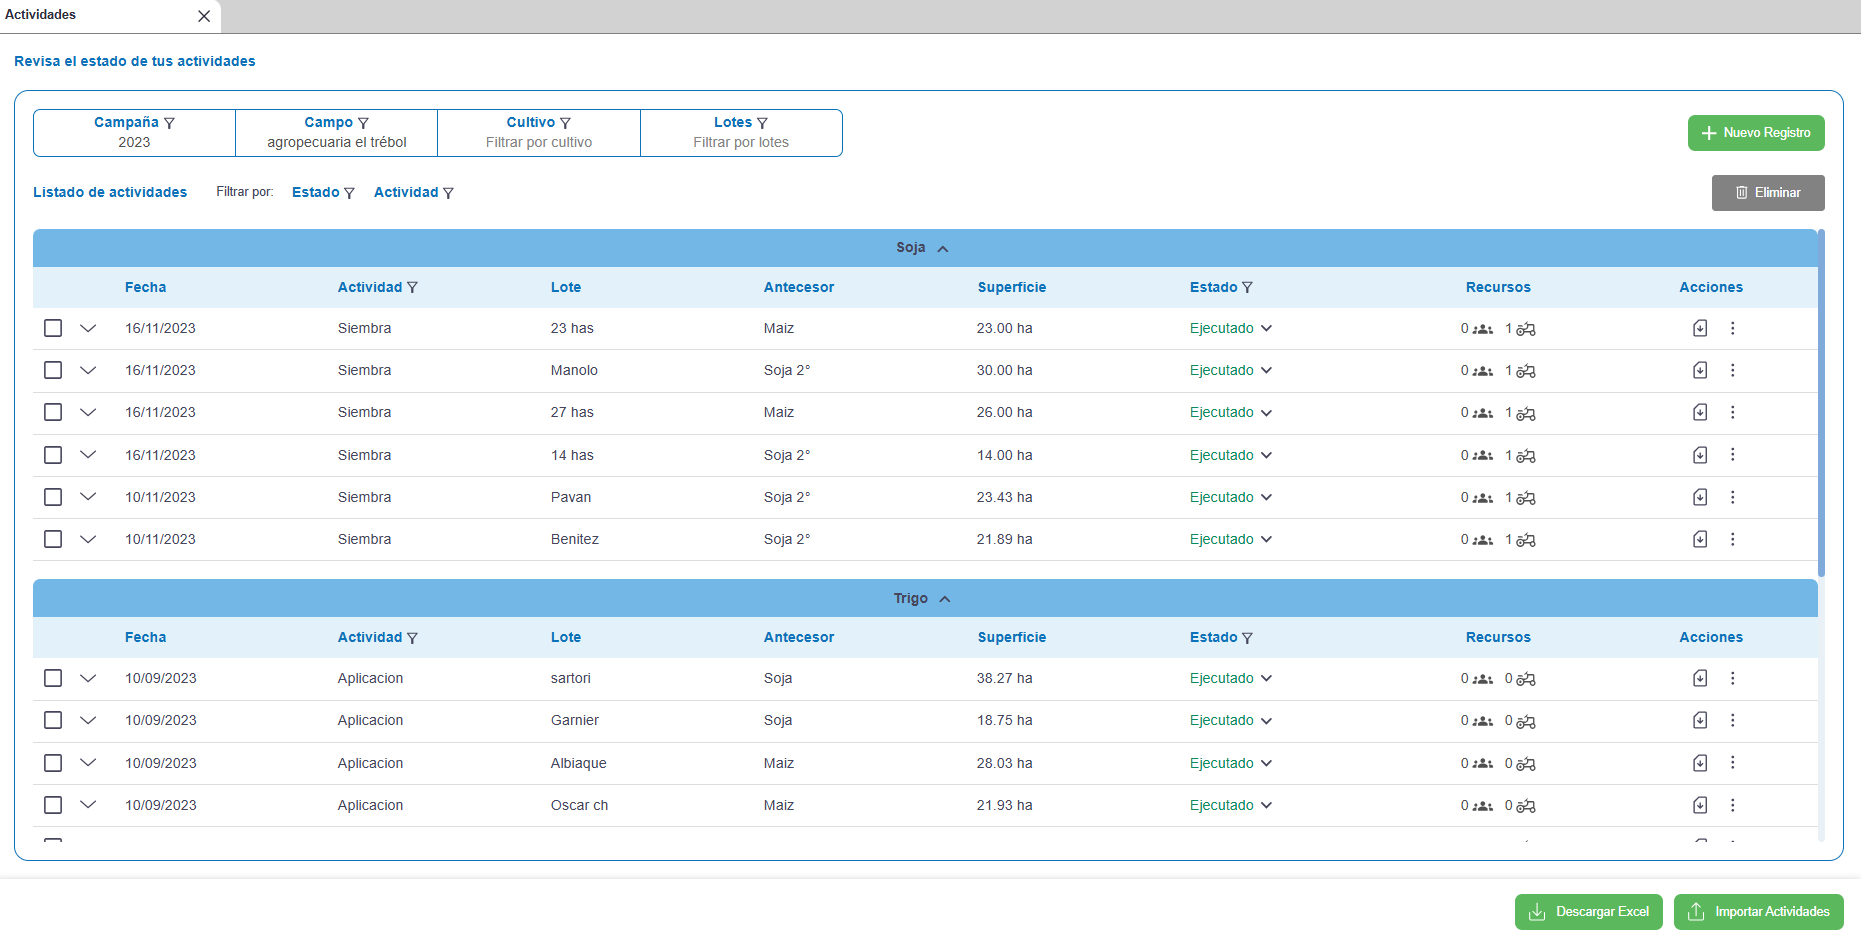
Task: Collapse the Soja group section
Action: 942,248
